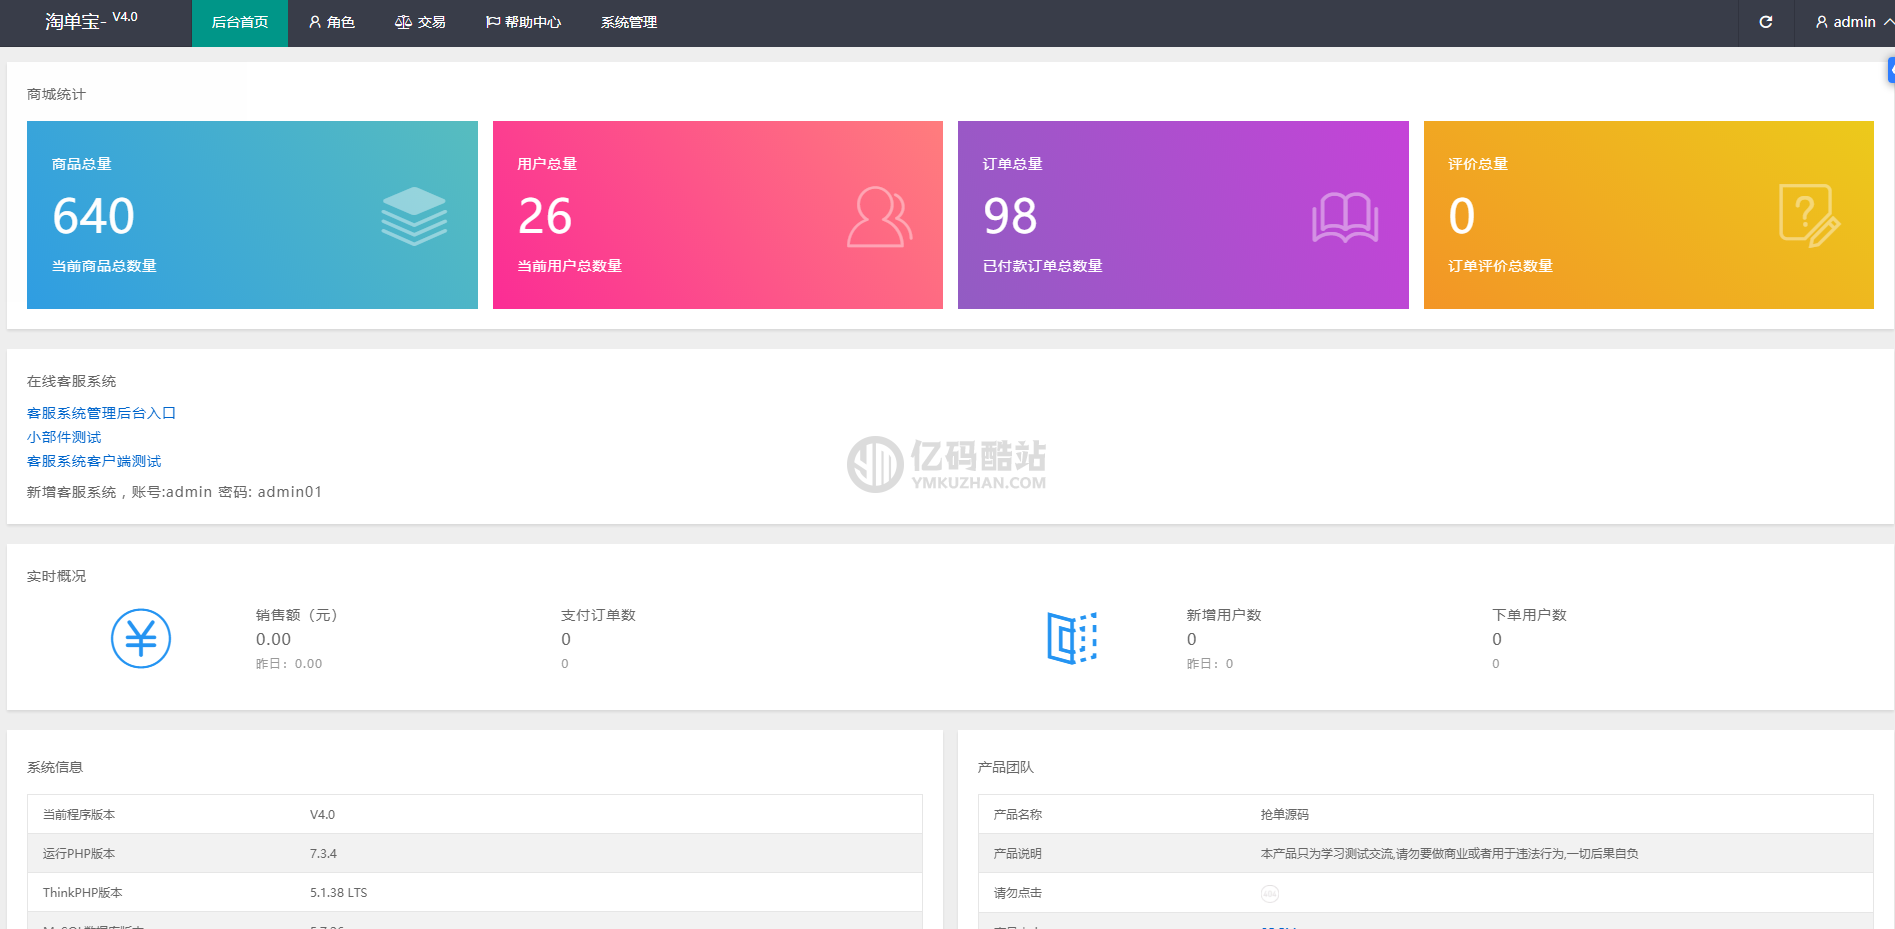Click the ThinkPHP版本 value 5.1.38 LTS
The width and height of the screenshot is (1895, 929).
point(338,892)
